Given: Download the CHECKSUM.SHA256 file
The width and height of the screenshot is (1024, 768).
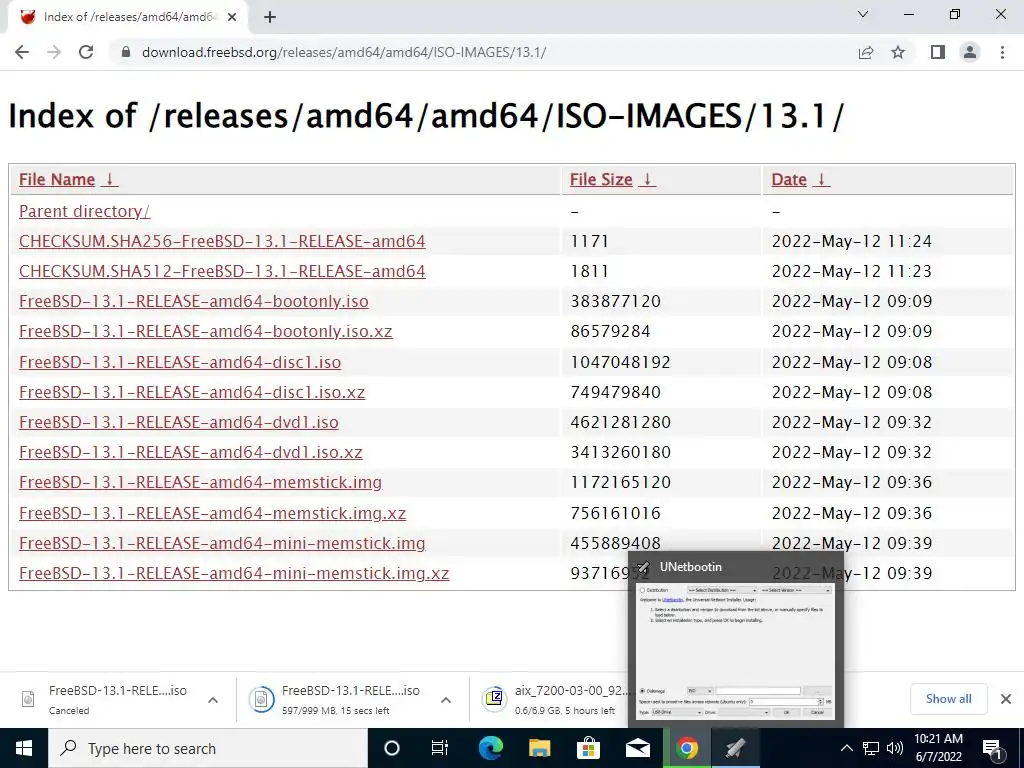Looking at the screenshot, I should [222, 241].
